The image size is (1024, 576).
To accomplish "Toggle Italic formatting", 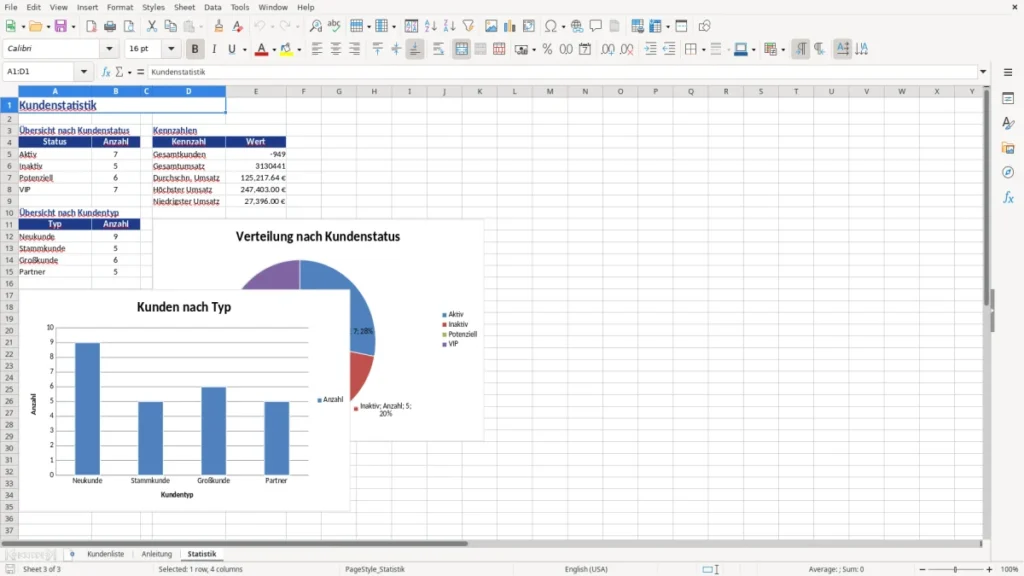I will click(214, 49).
